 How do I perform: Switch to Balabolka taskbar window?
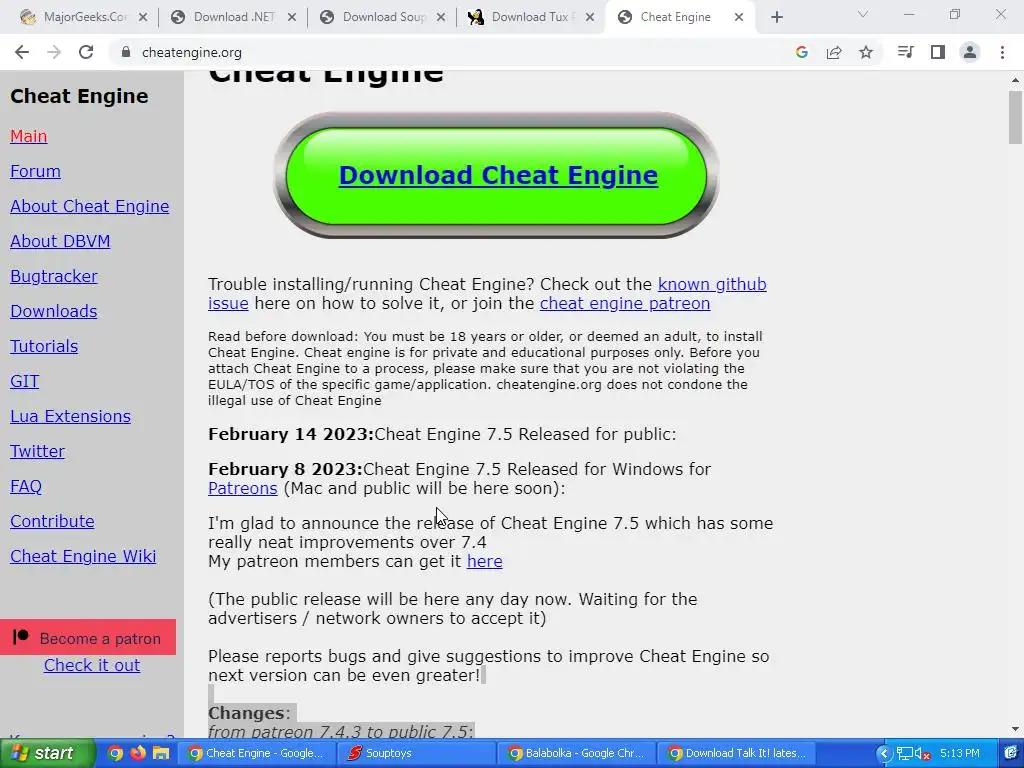coord(576,753)
